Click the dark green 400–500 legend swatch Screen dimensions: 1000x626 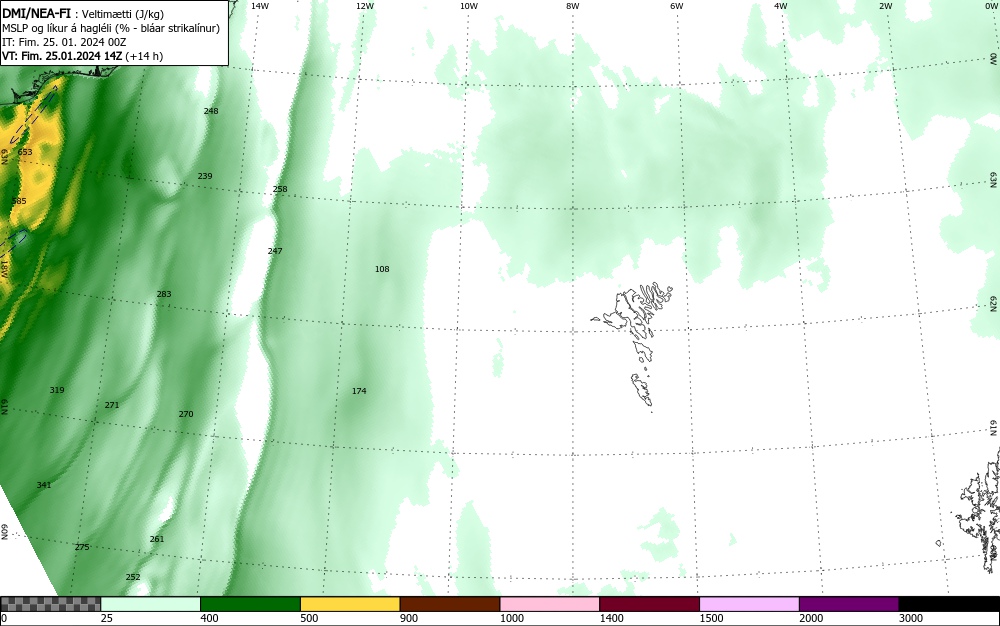tap(250, 604)
